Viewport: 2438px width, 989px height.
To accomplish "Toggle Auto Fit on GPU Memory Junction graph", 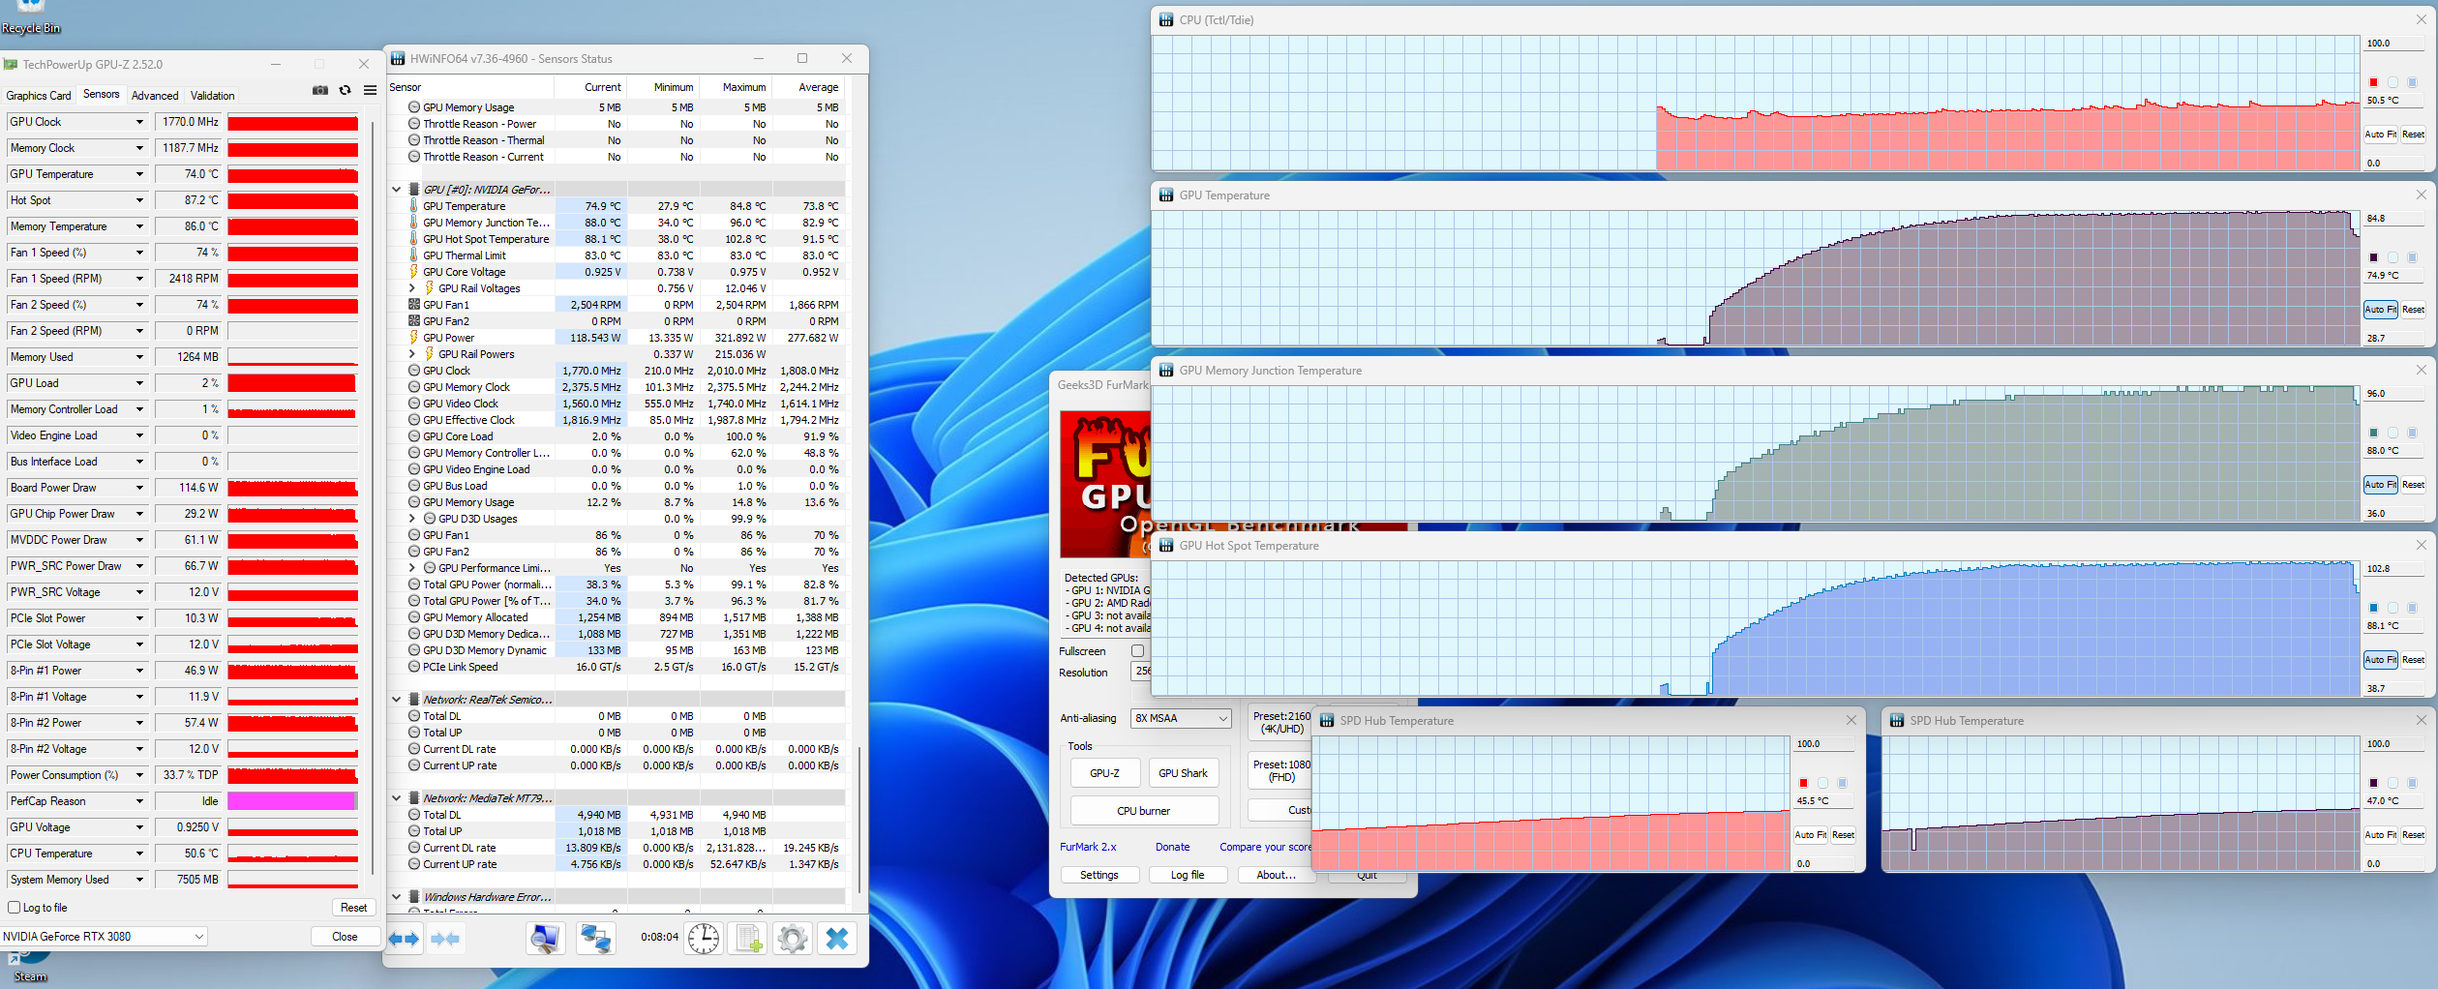I will tap(2380, 485).
